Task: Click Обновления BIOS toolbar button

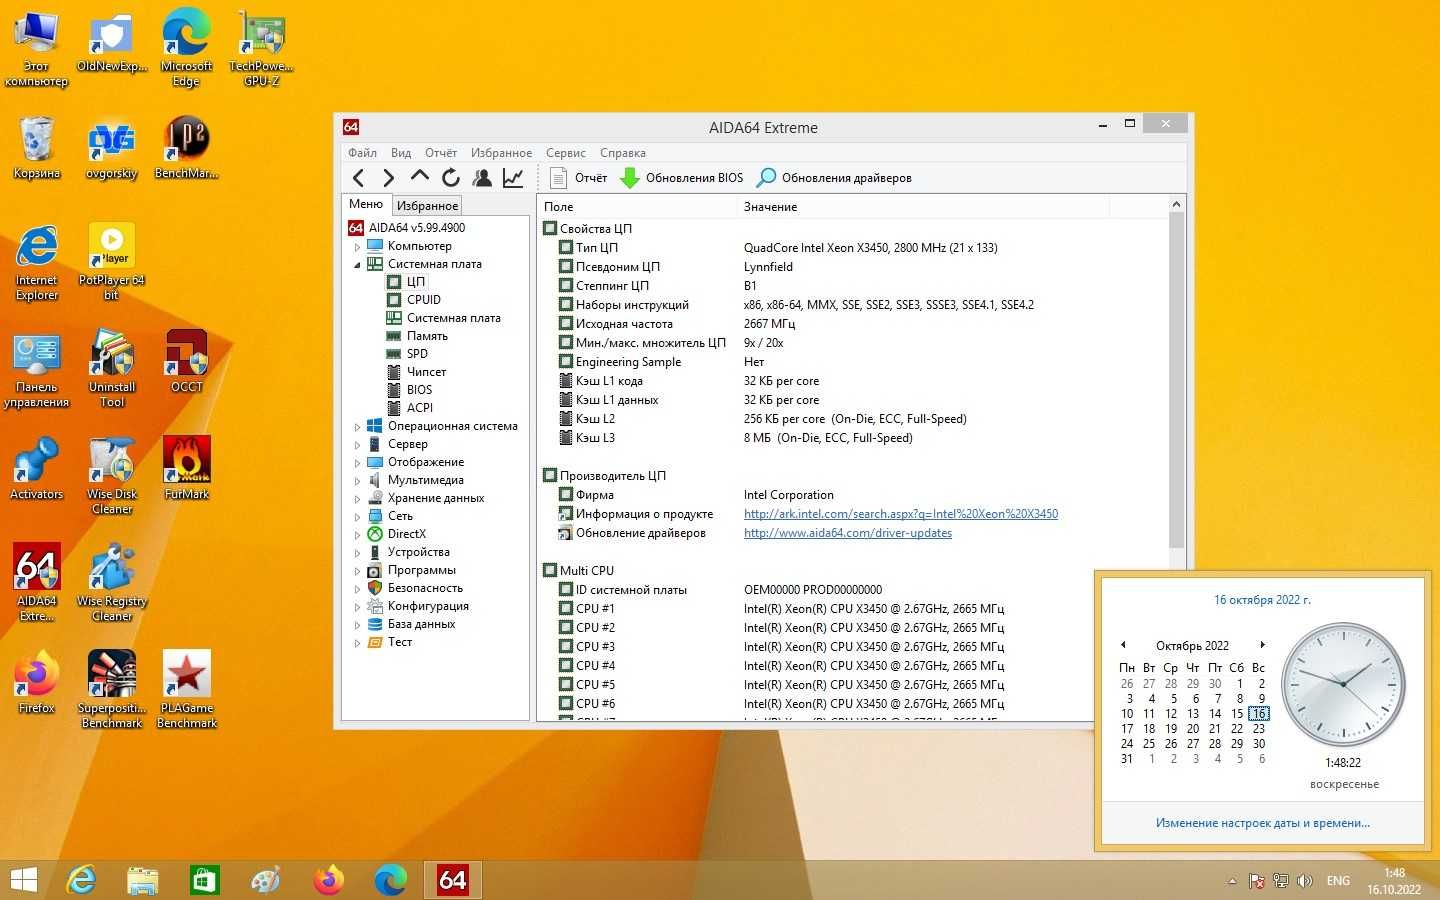Action: click(x=682, y=178)
